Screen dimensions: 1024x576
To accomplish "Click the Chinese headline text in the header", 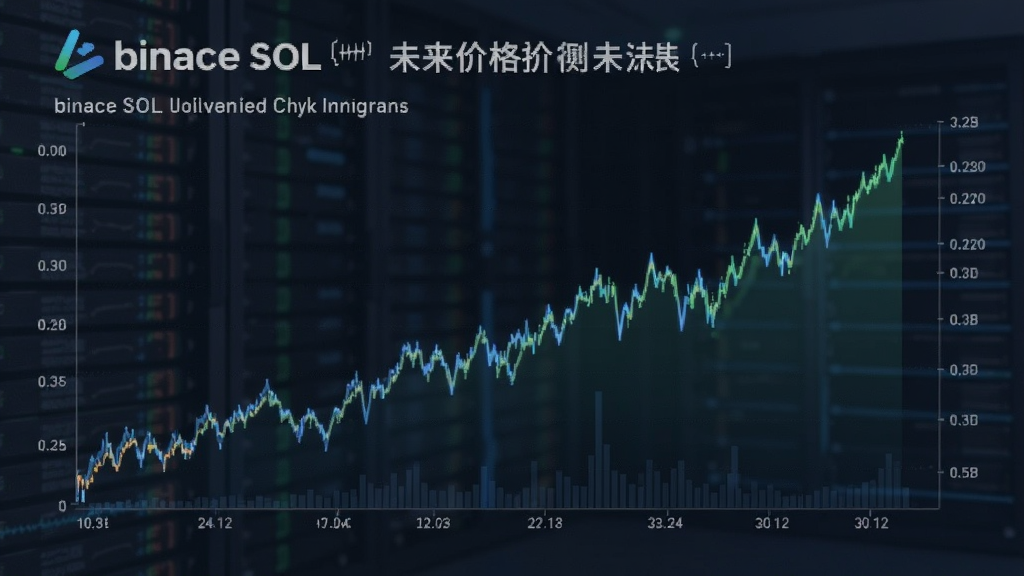I will click(534, 57).
